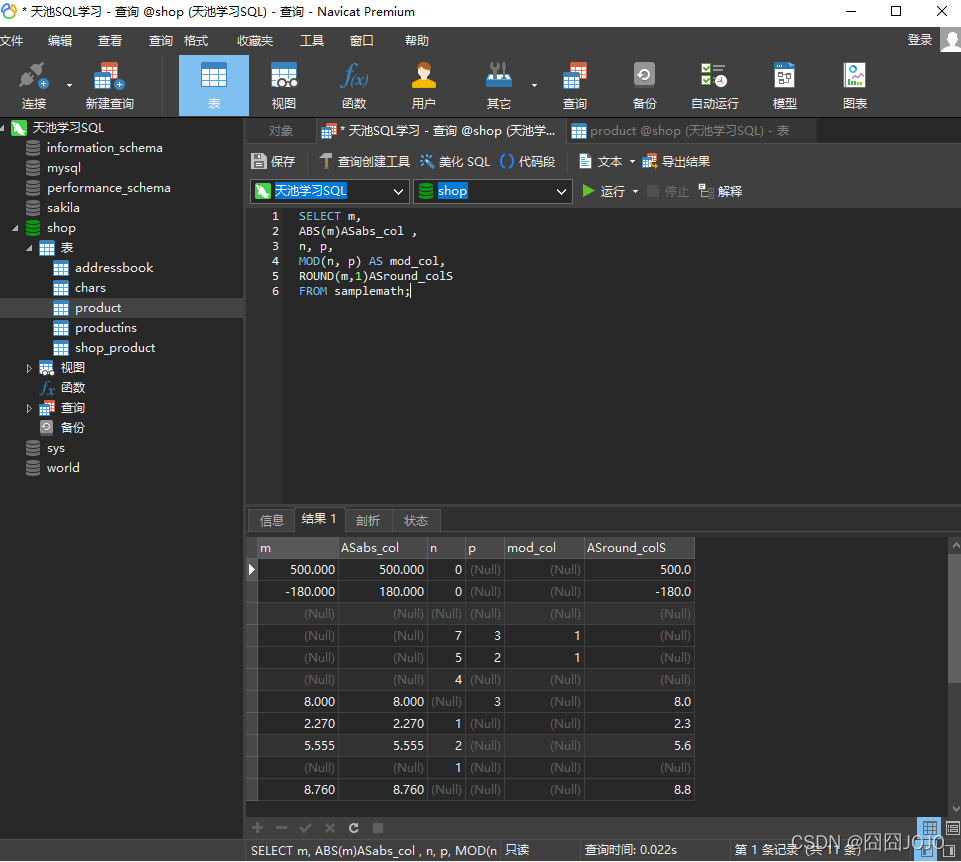The image size is (961, 862).
Task: Add a record with the plus icon
Action: click(257, 828)
